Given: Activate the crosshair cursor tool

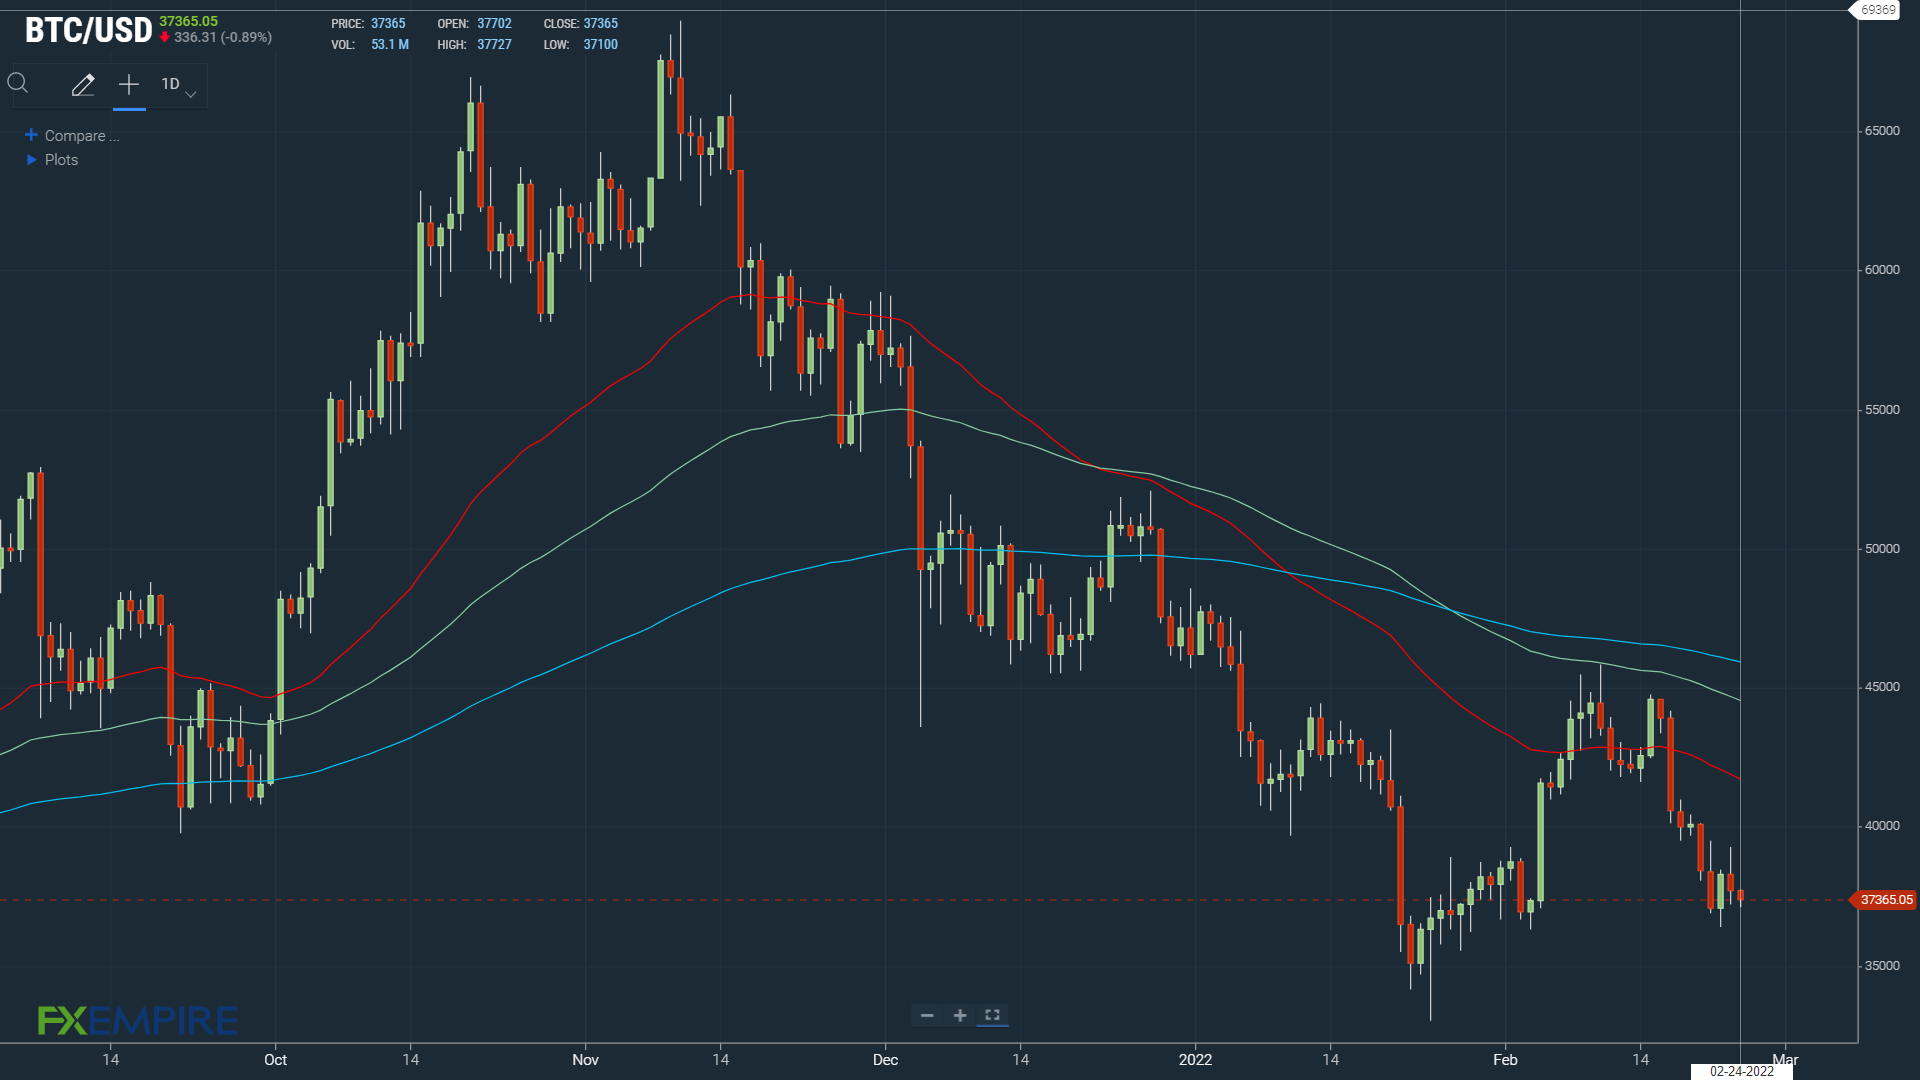Looking at the screenshot, I should (129, 85).
